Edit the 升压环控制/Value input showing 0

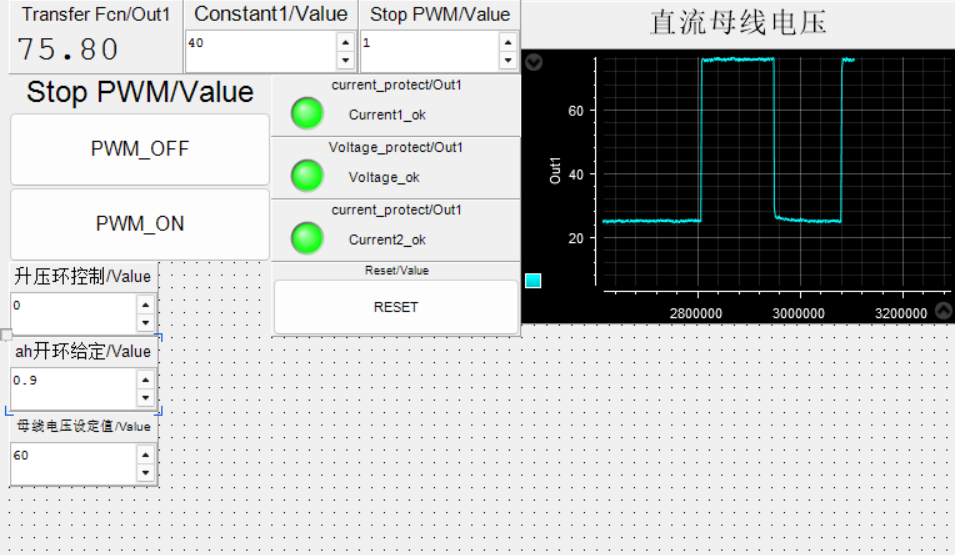(74, 314)
